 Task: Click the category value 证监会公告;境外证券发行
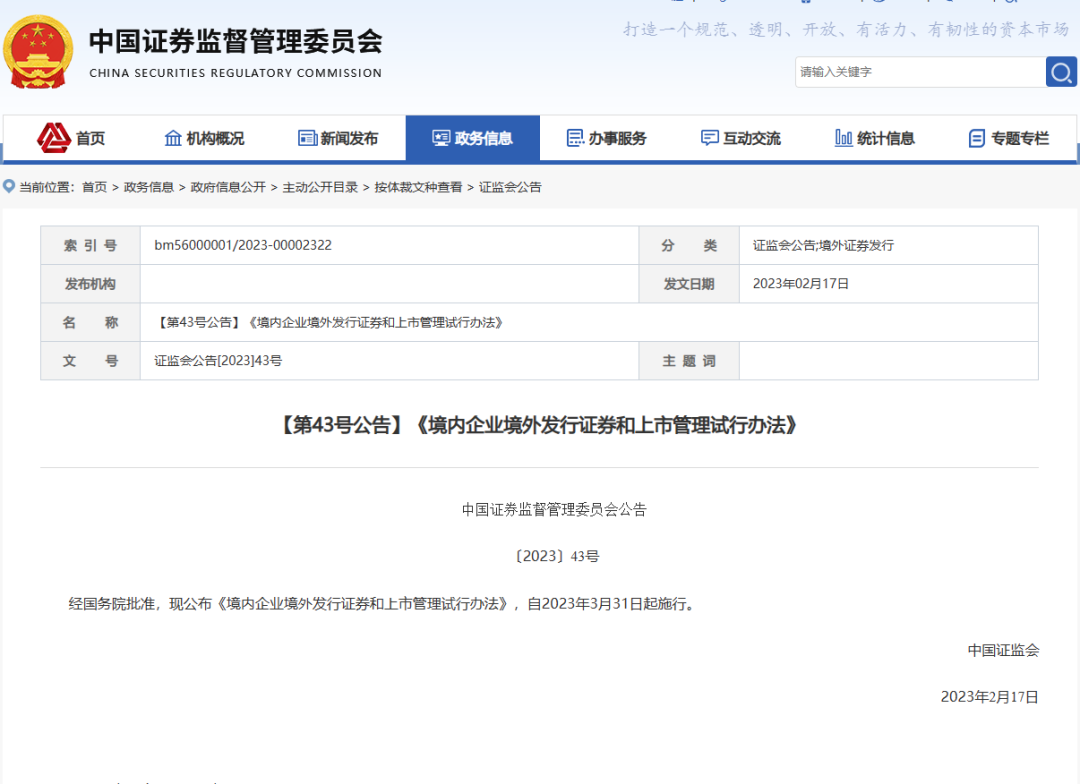pyautogui.click(x=823, y=245)
